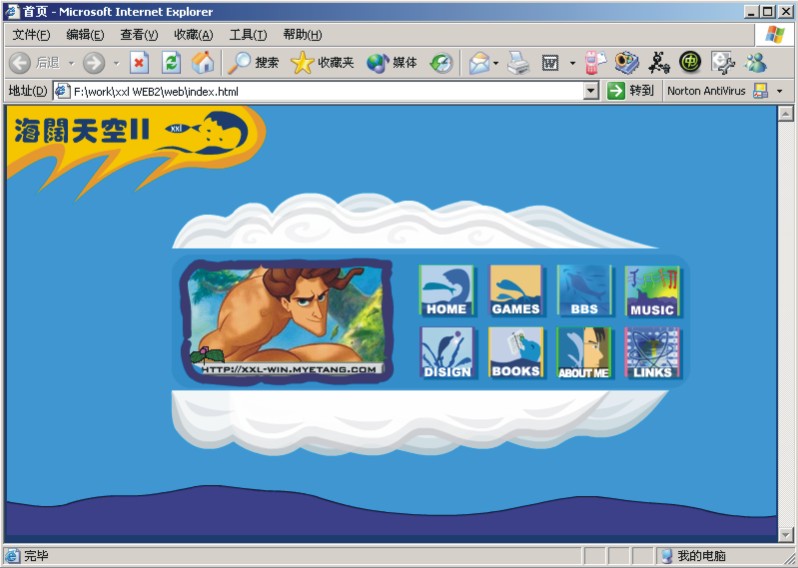Expand the Back button history dropdown arrow
This screenshot has width=798, height=568.
[71, 63]
